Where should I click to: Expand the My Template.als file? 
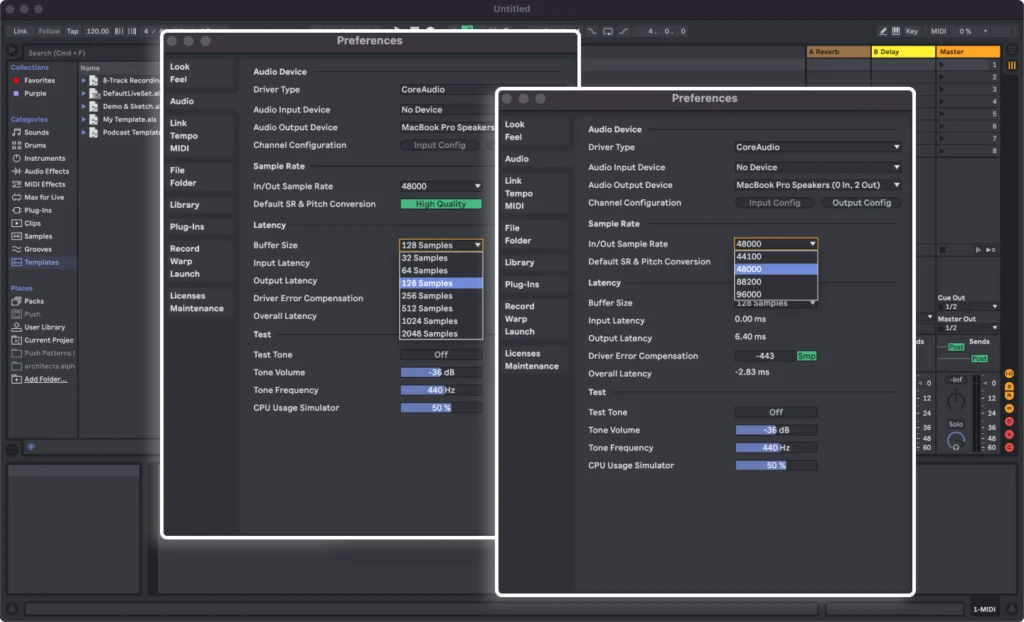pos(84,120)
